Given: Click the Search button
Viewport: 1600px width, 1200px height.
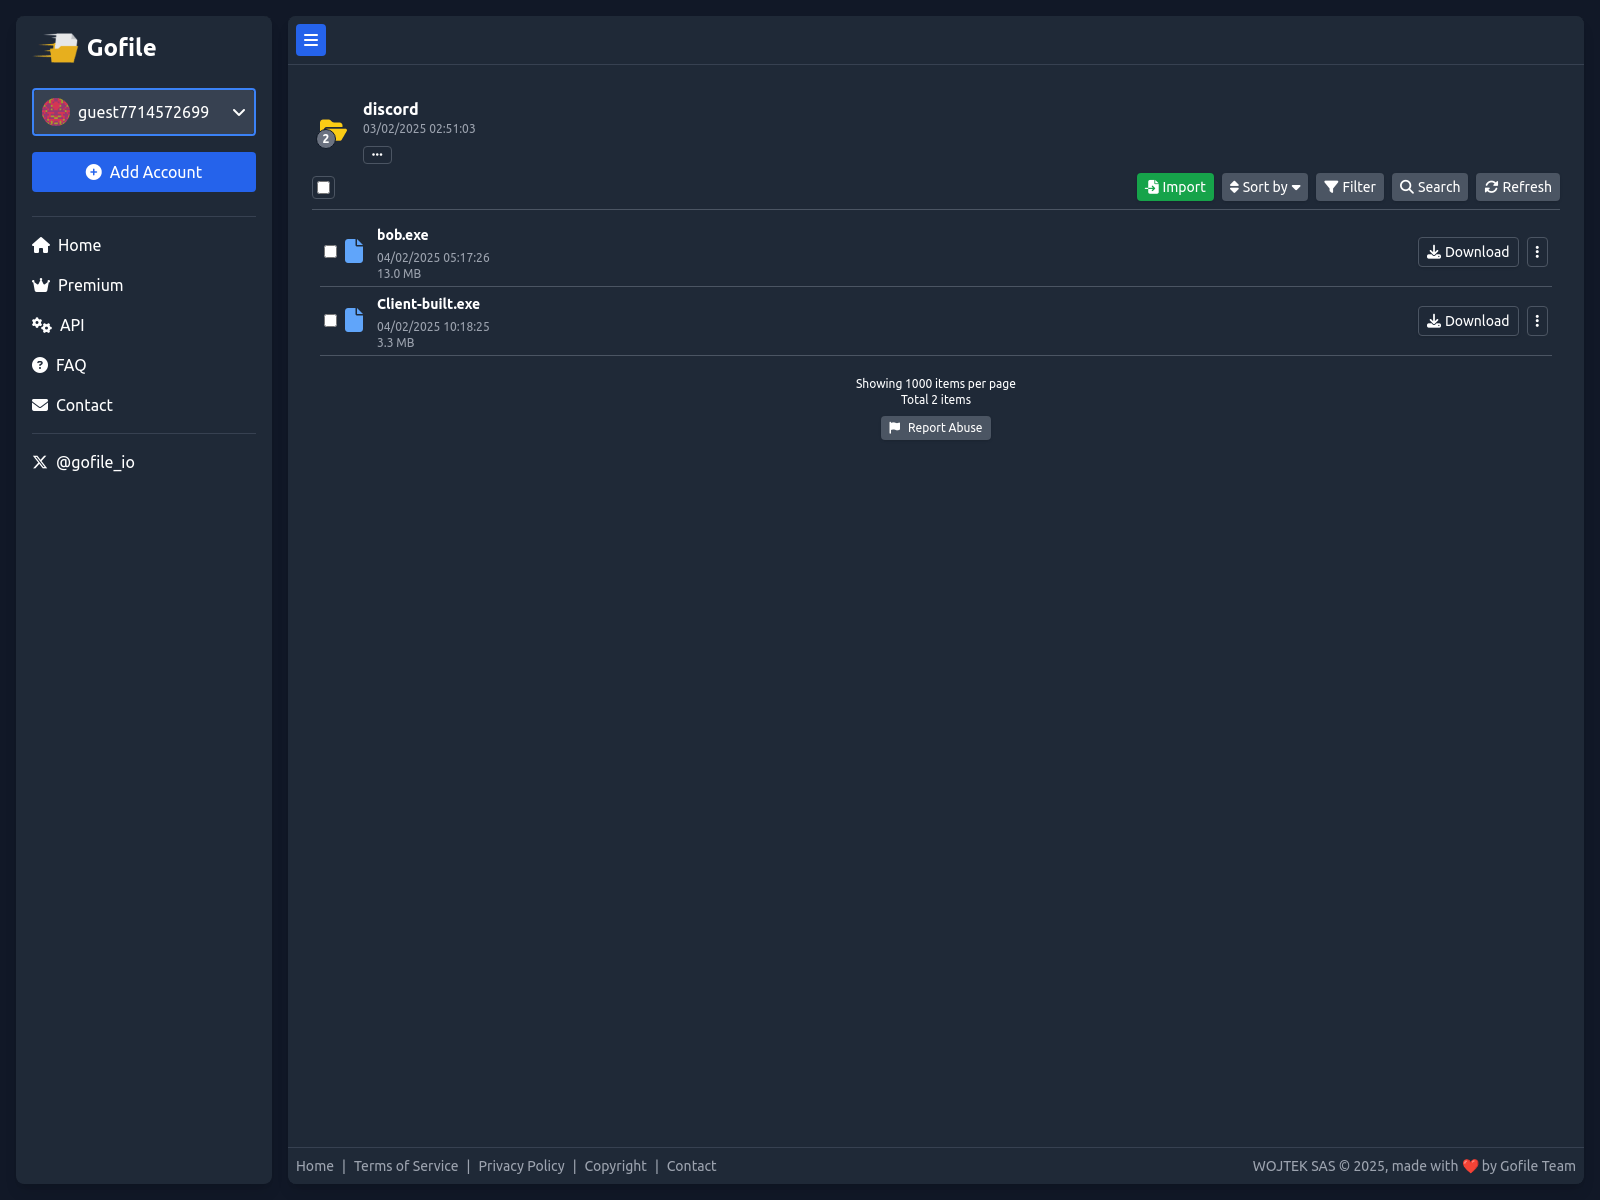Looking at the screenshot, I should (x=1429, y=187).
